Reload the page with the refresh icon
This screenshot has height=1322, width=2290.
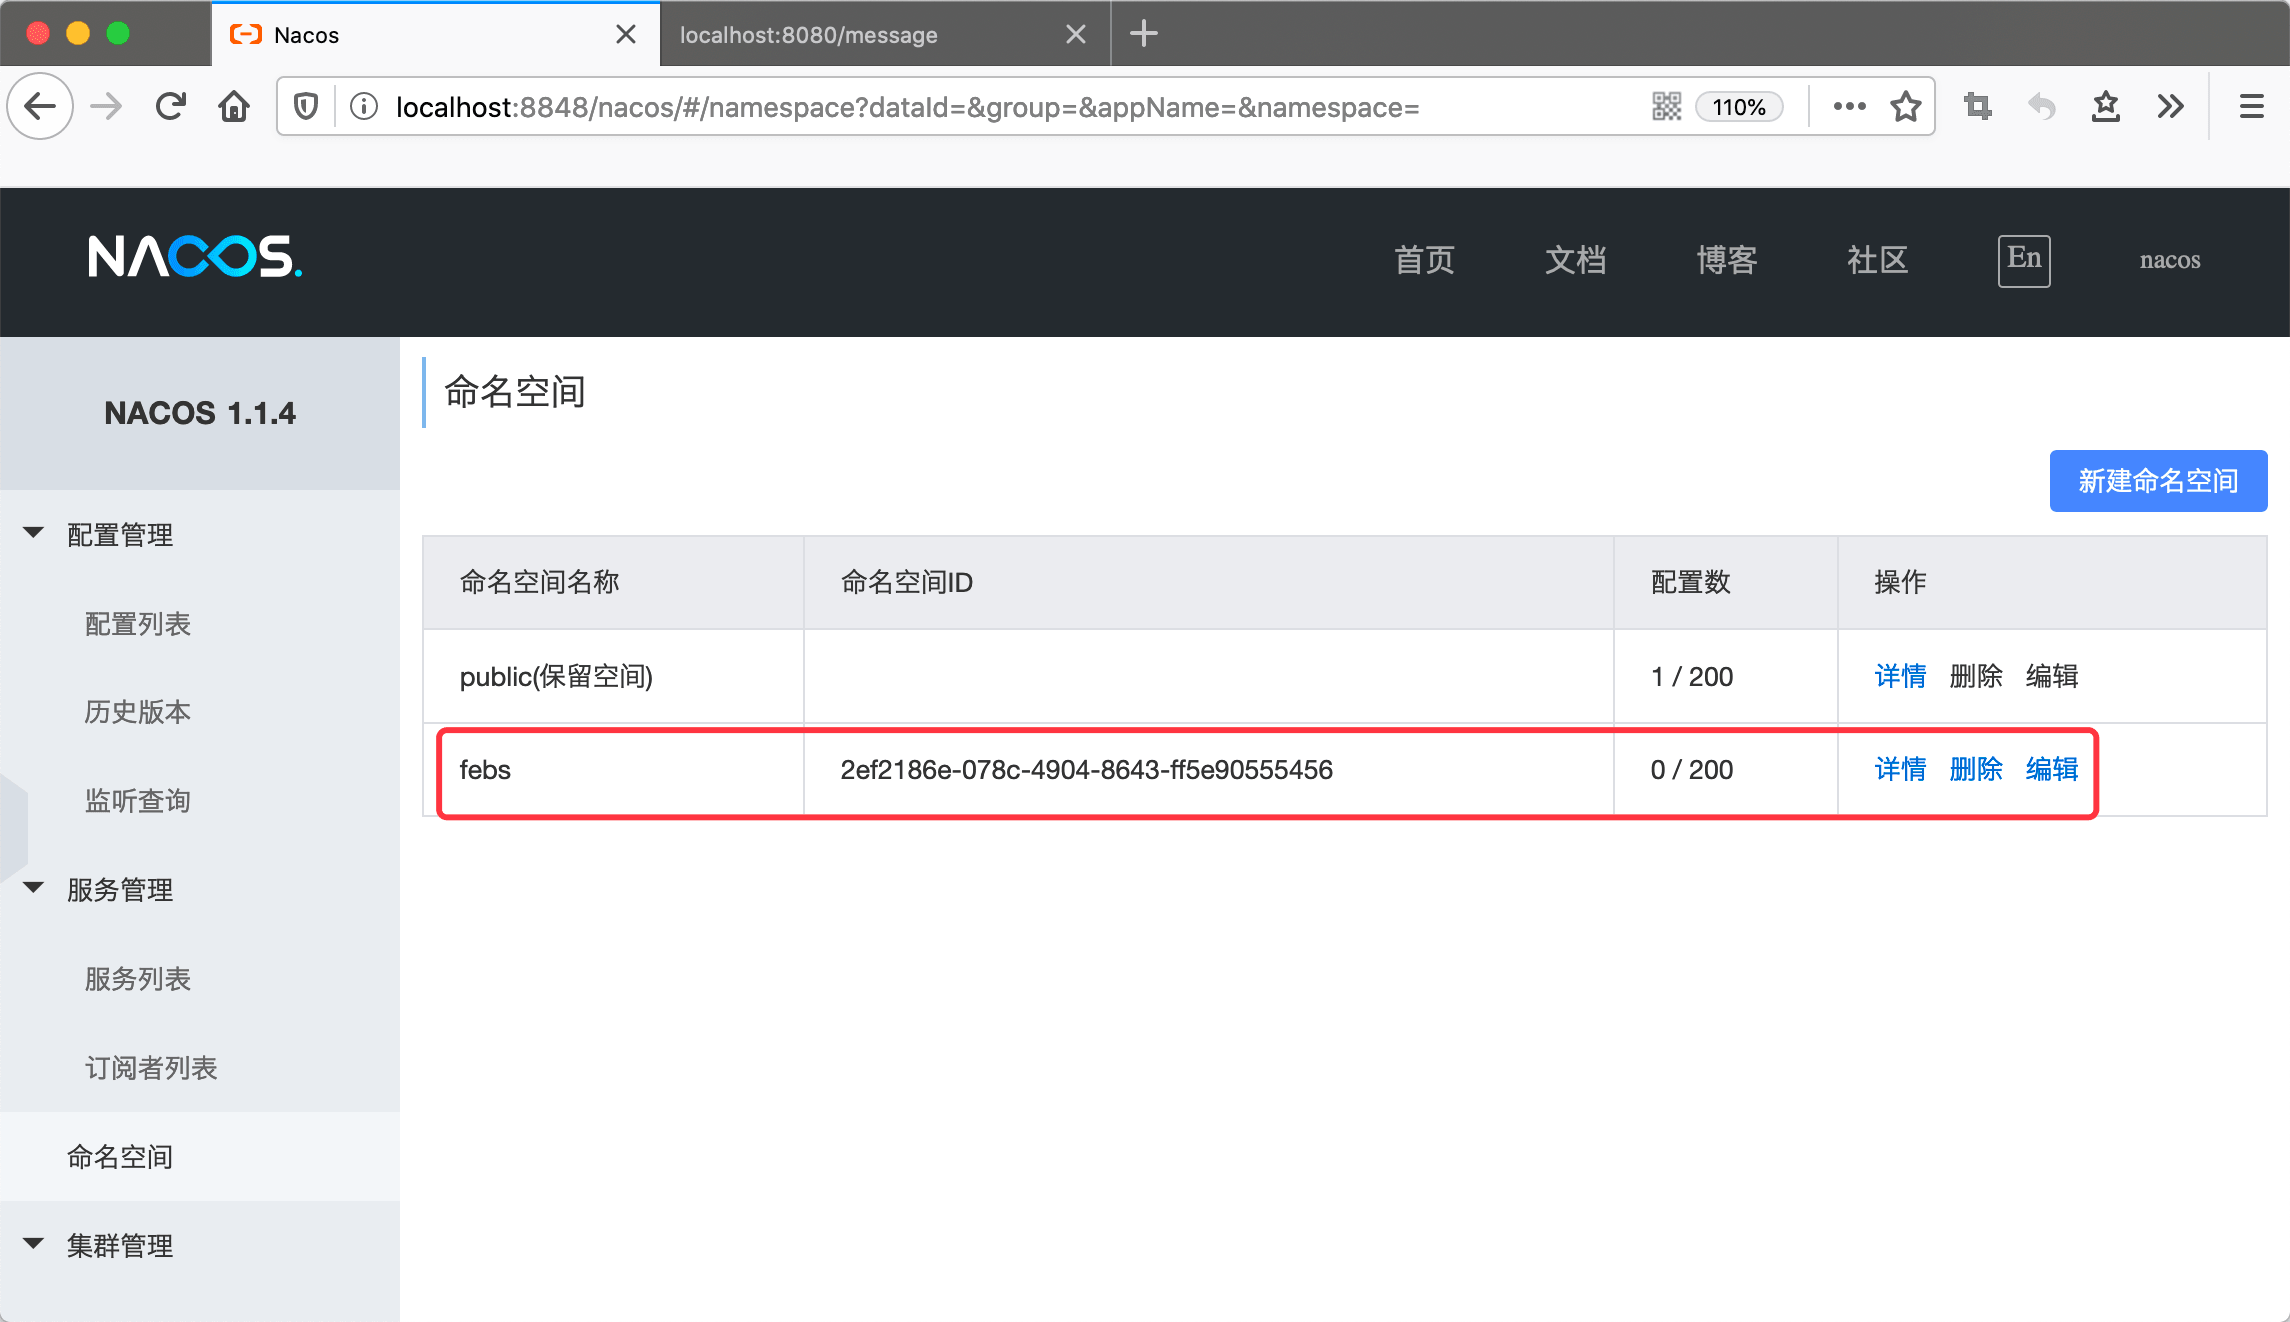tap(171, 106)
